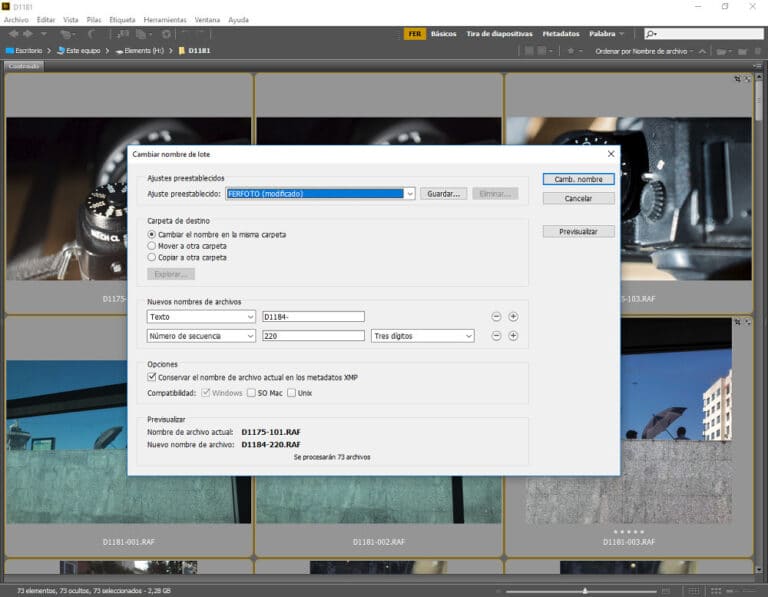Select Mover a otra carpeta option
The width and height of the screenshot is (768, 597).
tap(151, 246)
